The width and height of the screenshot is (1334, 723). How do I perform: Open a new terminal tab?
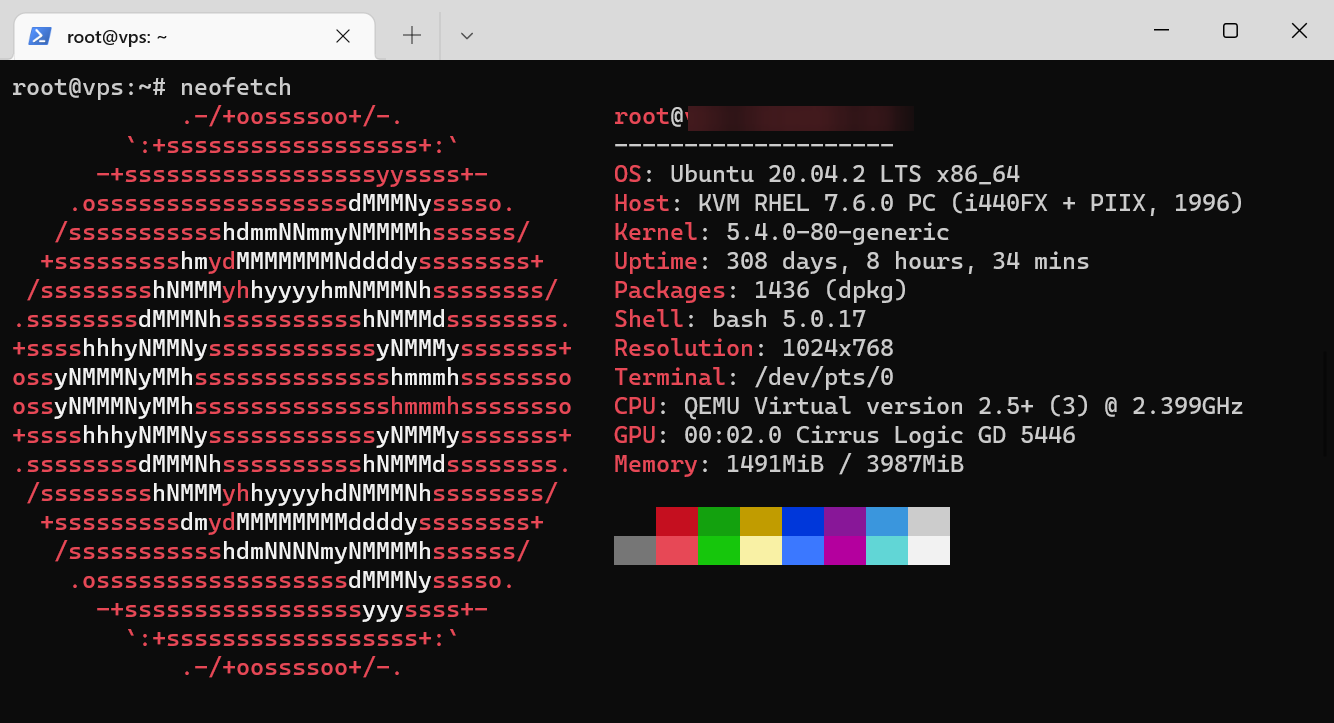coord(411,36)
